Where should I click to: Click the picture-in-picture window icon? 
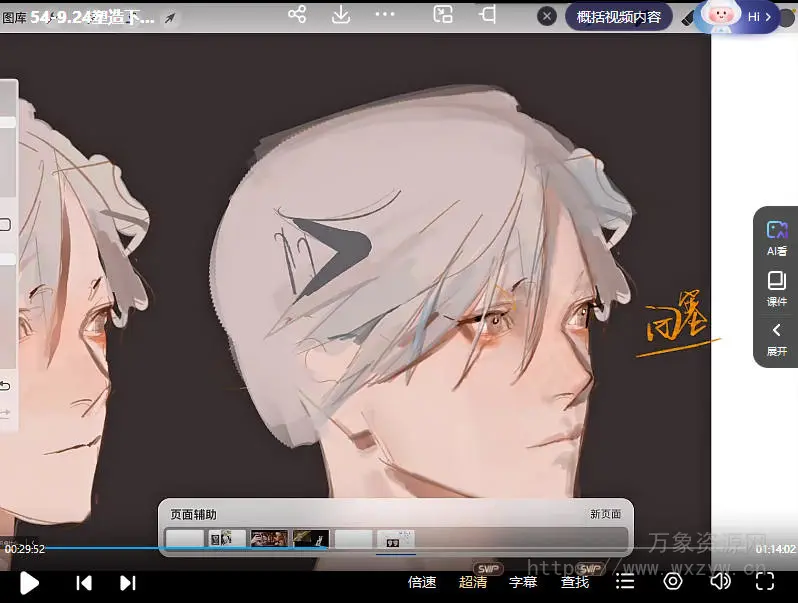(x=443, y=15)
